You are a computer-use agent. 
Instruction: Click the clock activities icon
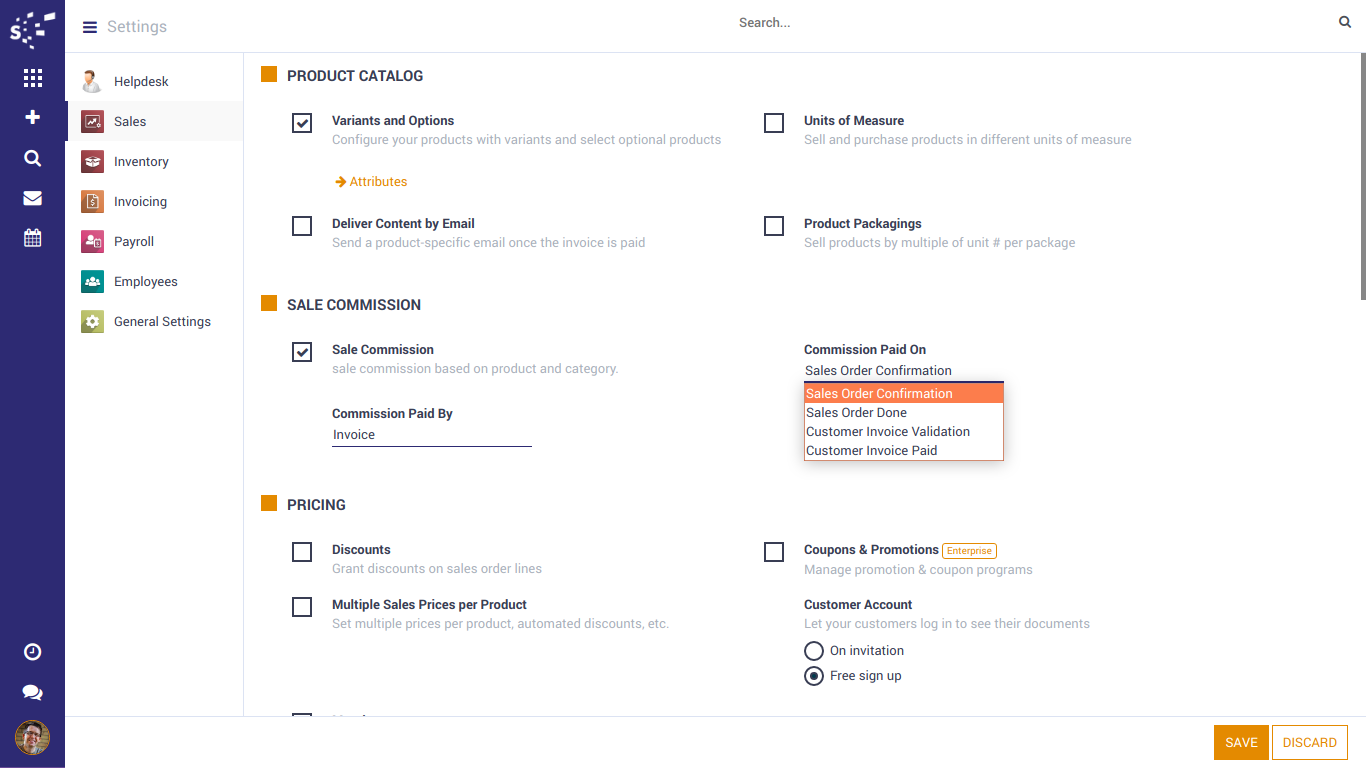[x=32, y=652]
